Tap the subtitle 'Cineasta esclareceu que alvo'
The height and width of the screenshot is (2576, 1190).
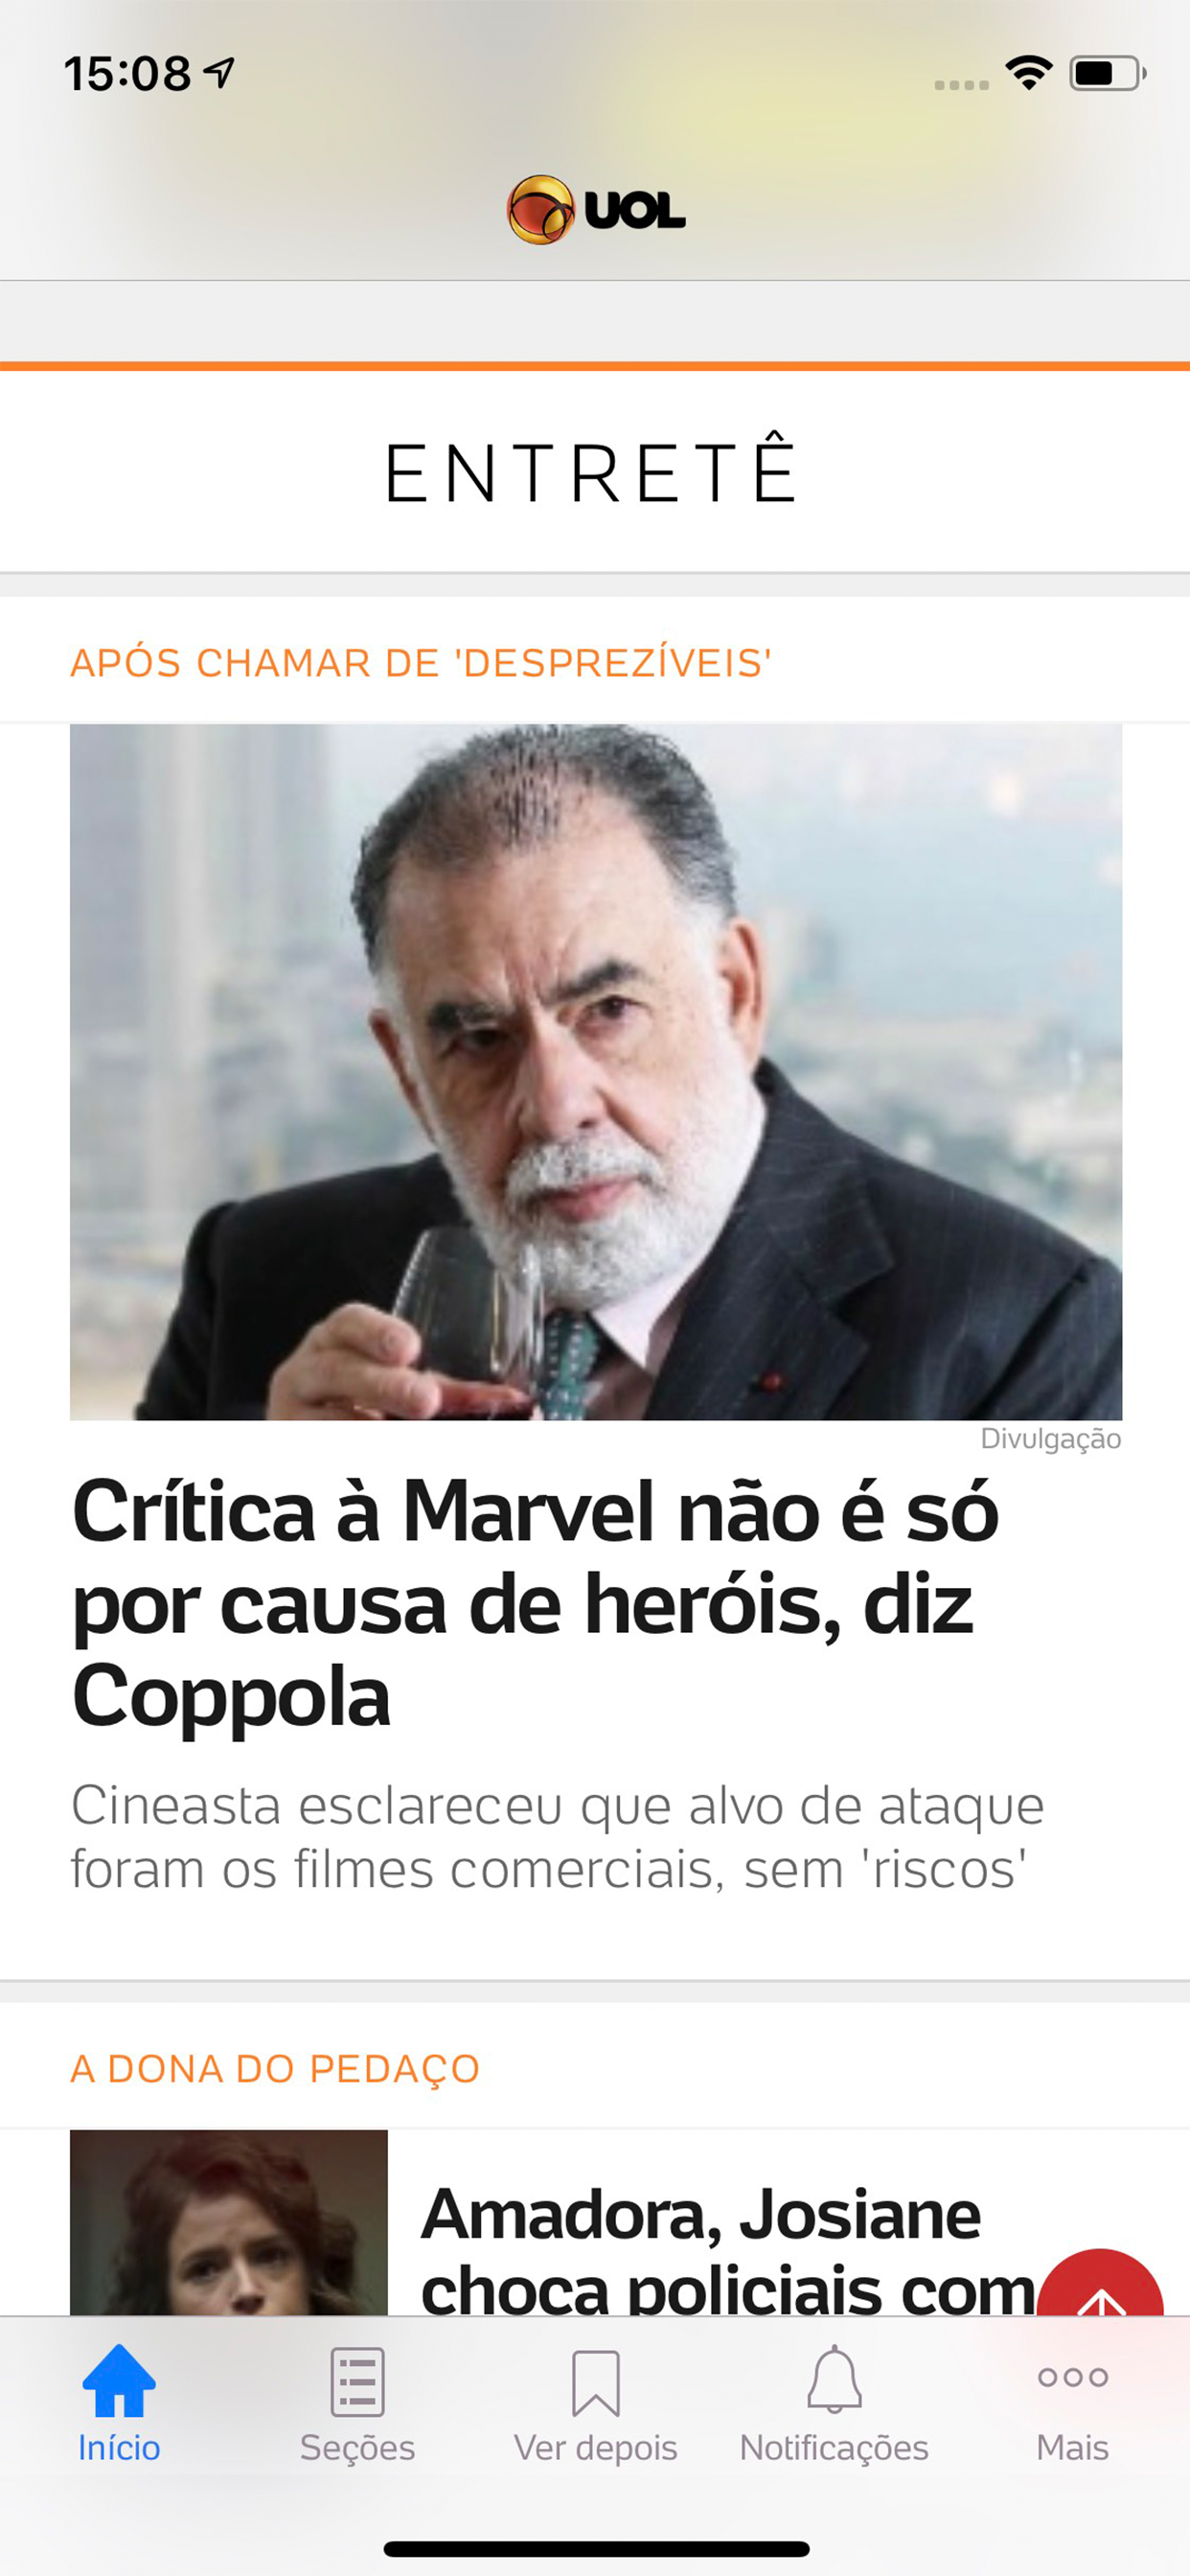[x=557, y=1837]
